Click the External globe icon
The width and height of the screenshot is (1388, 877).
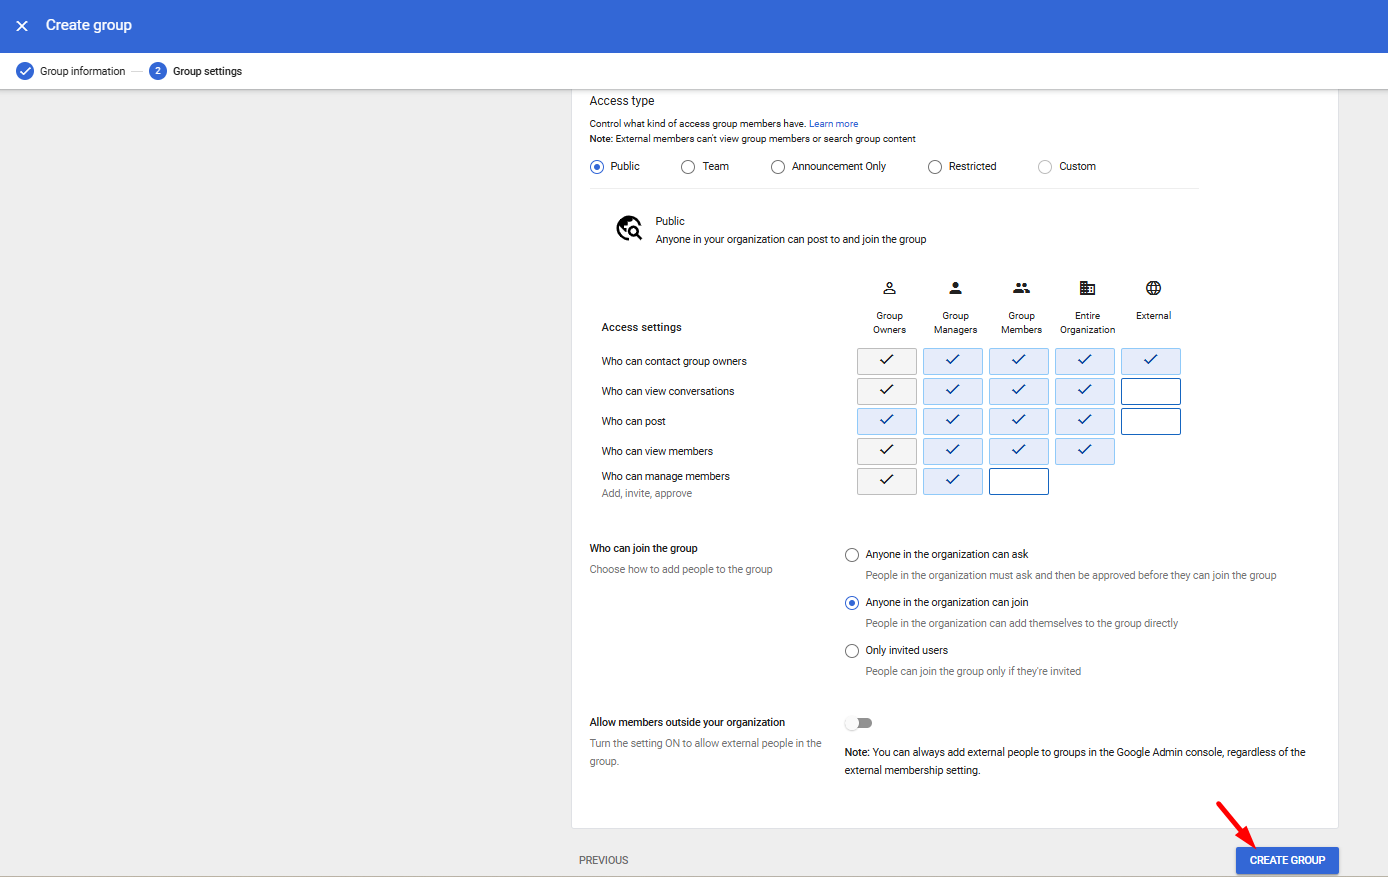(1153, 288)
